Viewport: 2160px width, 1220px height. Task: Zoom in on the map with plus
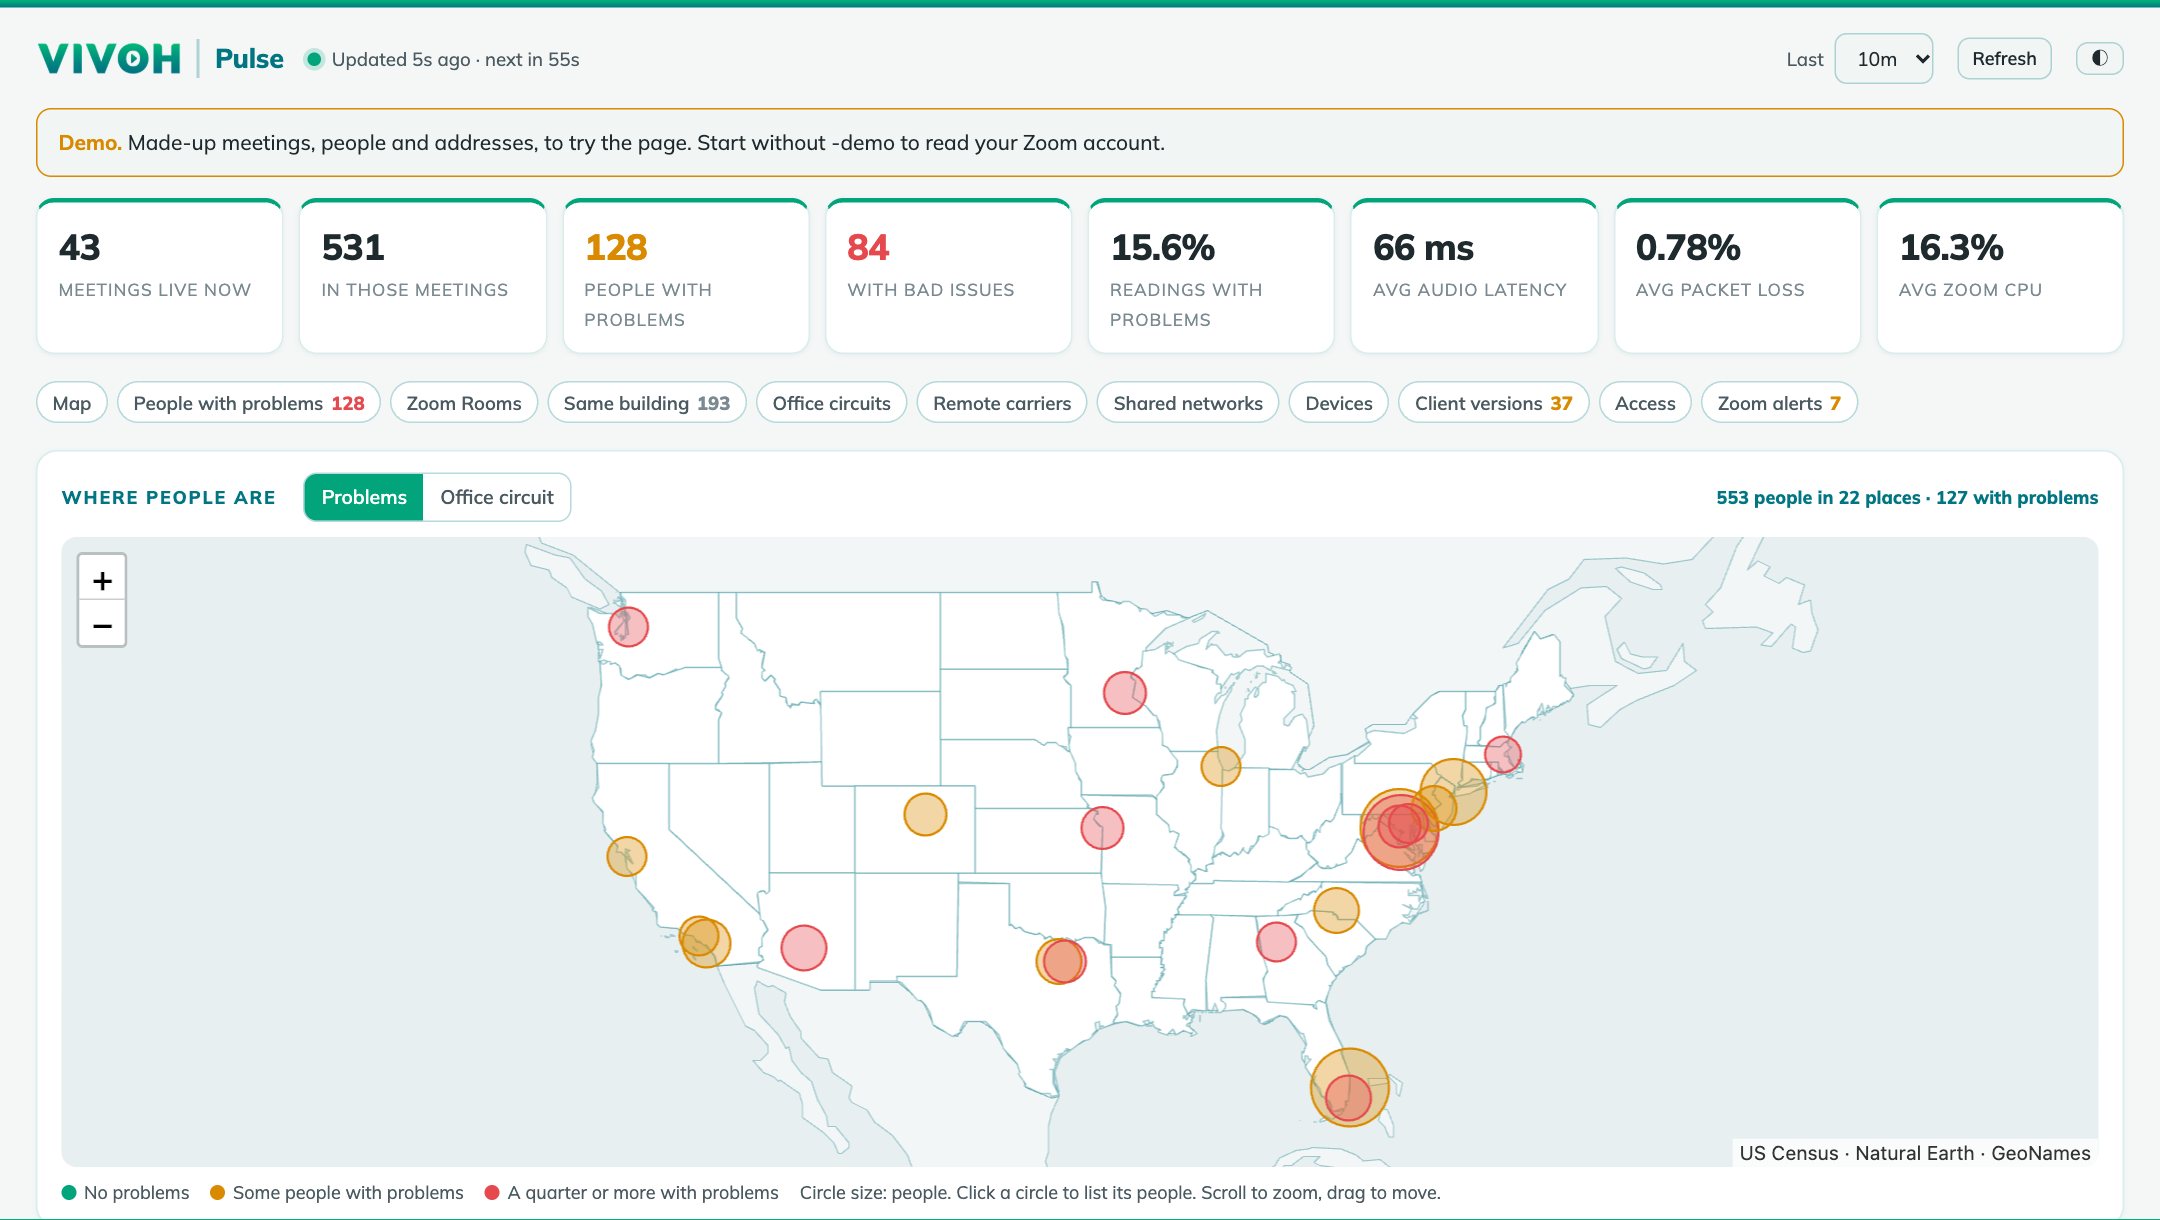coord(102,580)
